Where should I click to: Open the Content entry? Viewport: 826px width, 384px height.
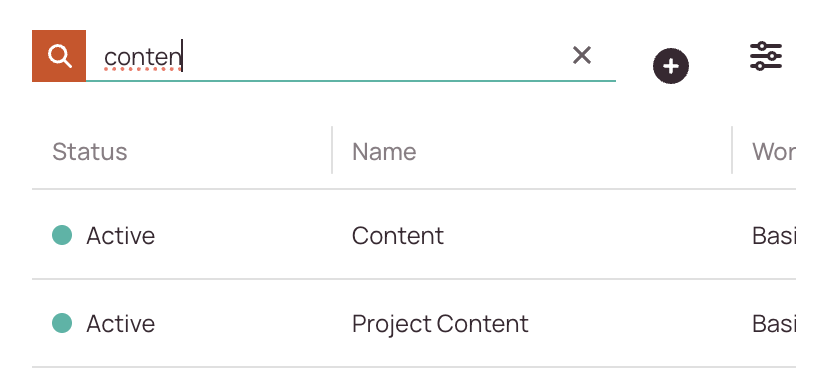point(398,235)
